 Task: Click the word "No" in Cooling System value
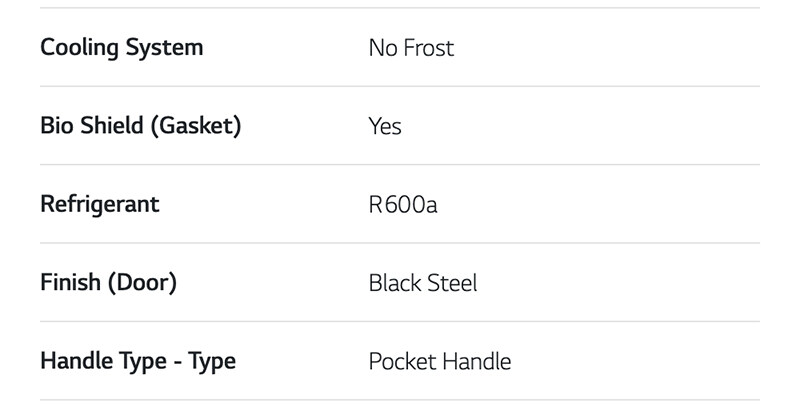point(383,48)
